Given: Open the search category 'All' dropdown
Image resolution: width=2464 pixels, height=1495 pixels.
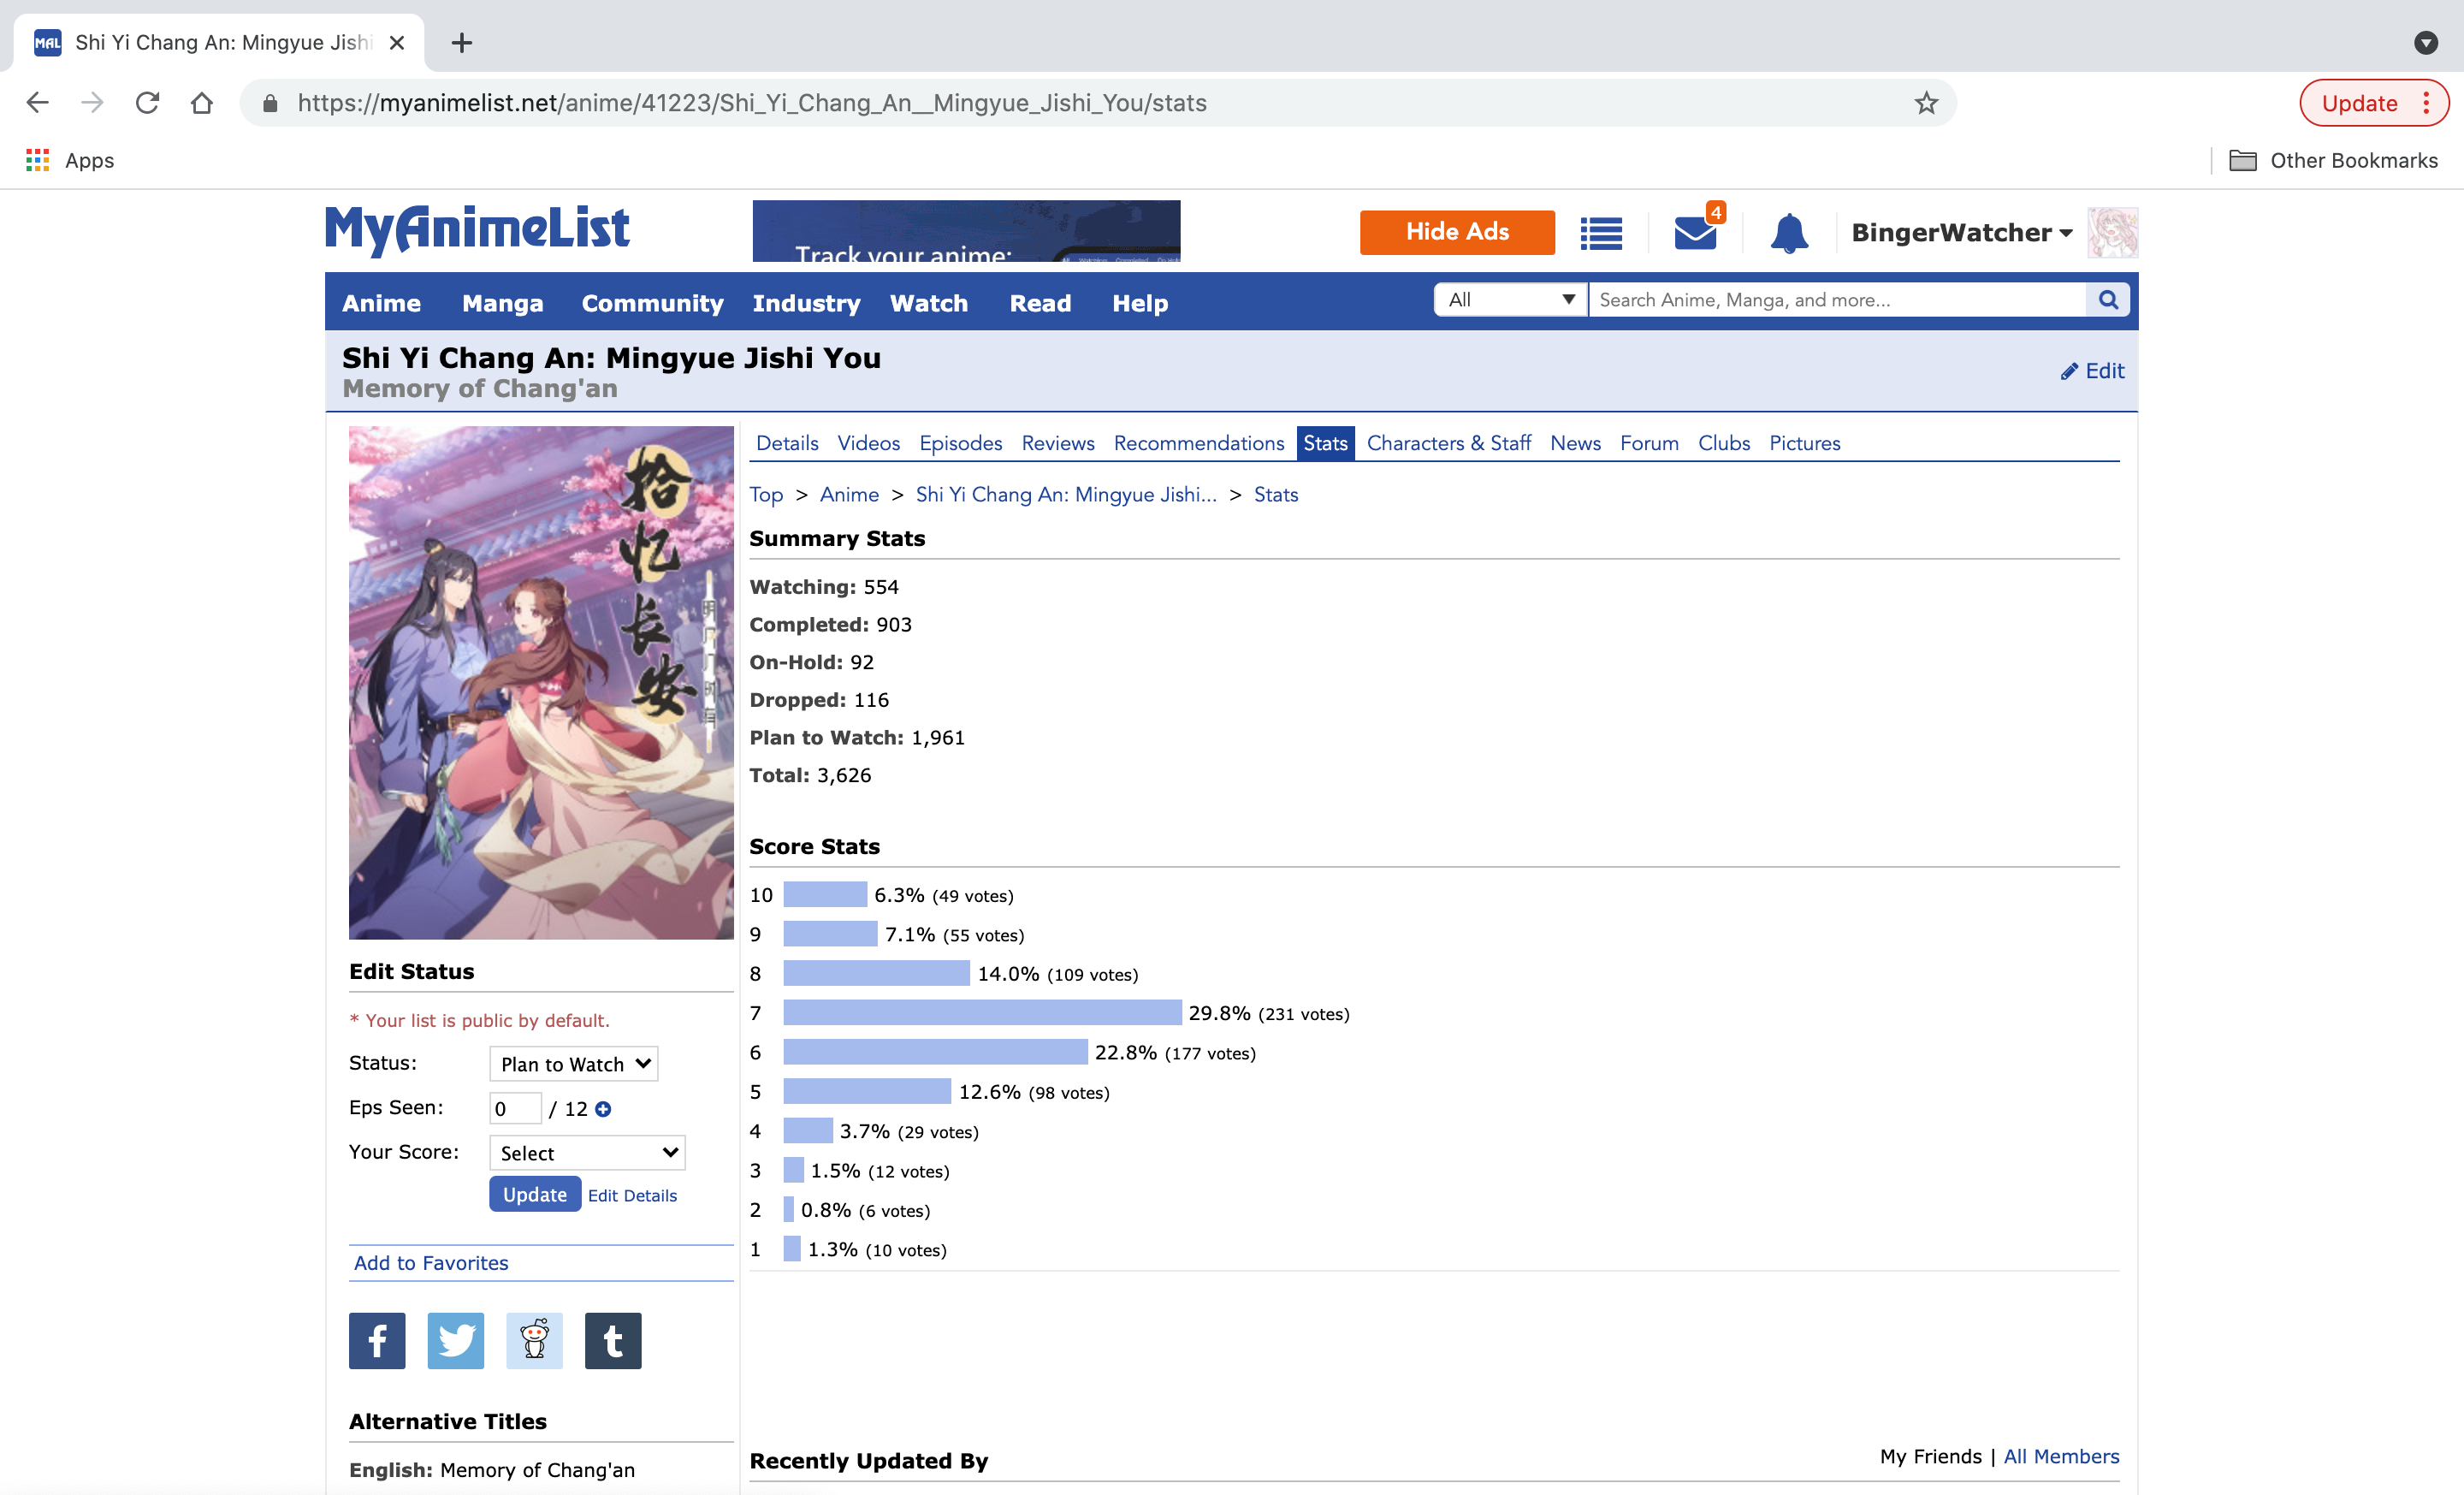Looking at the screenshot, I should [1510, 300].
